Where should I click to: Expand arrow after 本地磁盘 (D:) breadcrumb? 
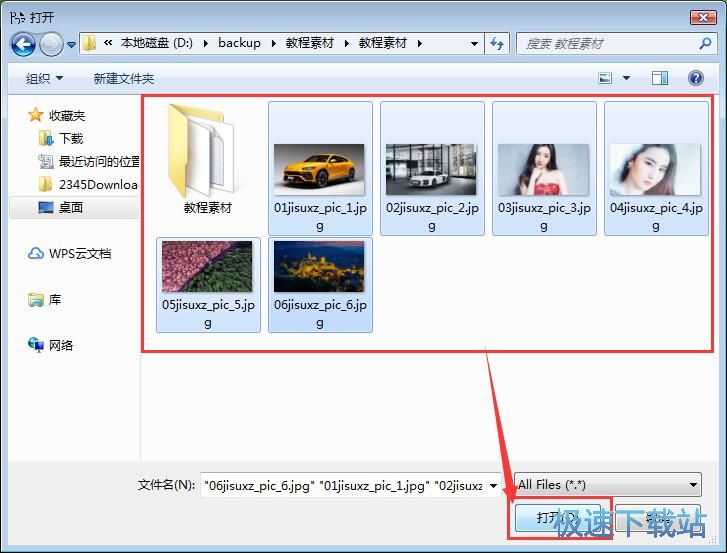pyautogui.click(x=206, y=44)
